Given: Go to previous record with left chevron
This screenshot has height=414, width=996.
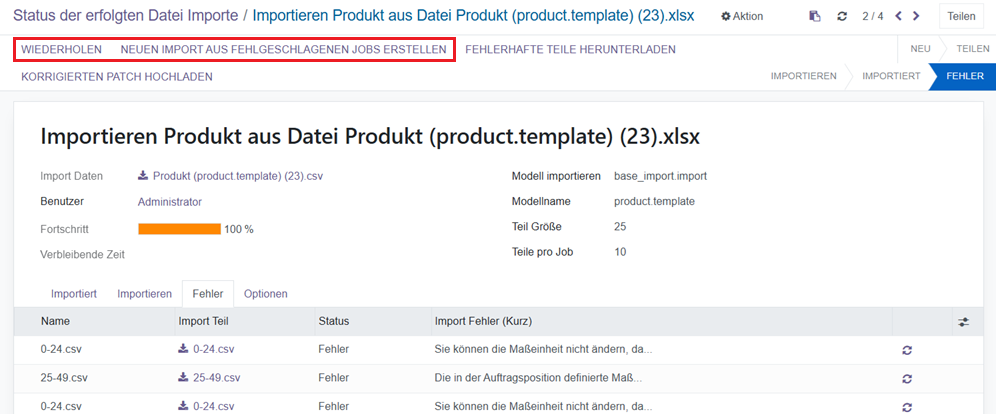Looking at the screenshot, I should coord(897,16).
